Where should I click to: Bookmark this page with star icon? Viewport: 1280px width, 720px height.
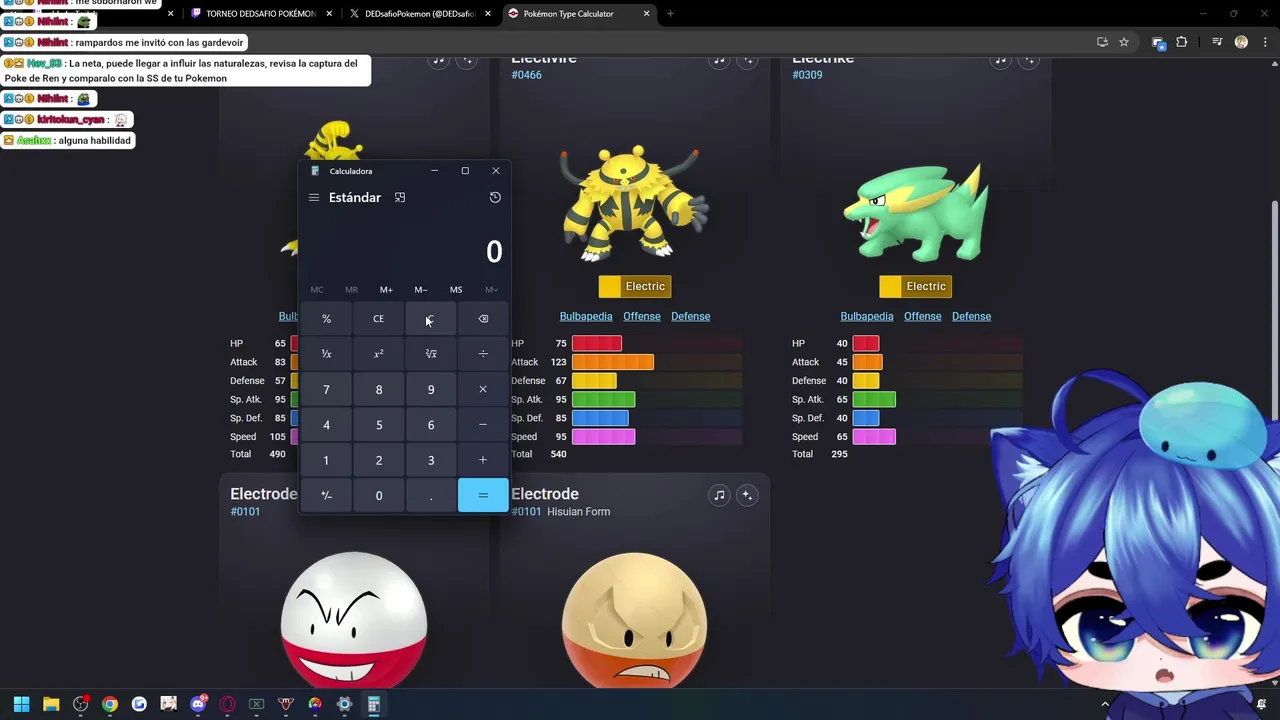tap(1124, 42)
